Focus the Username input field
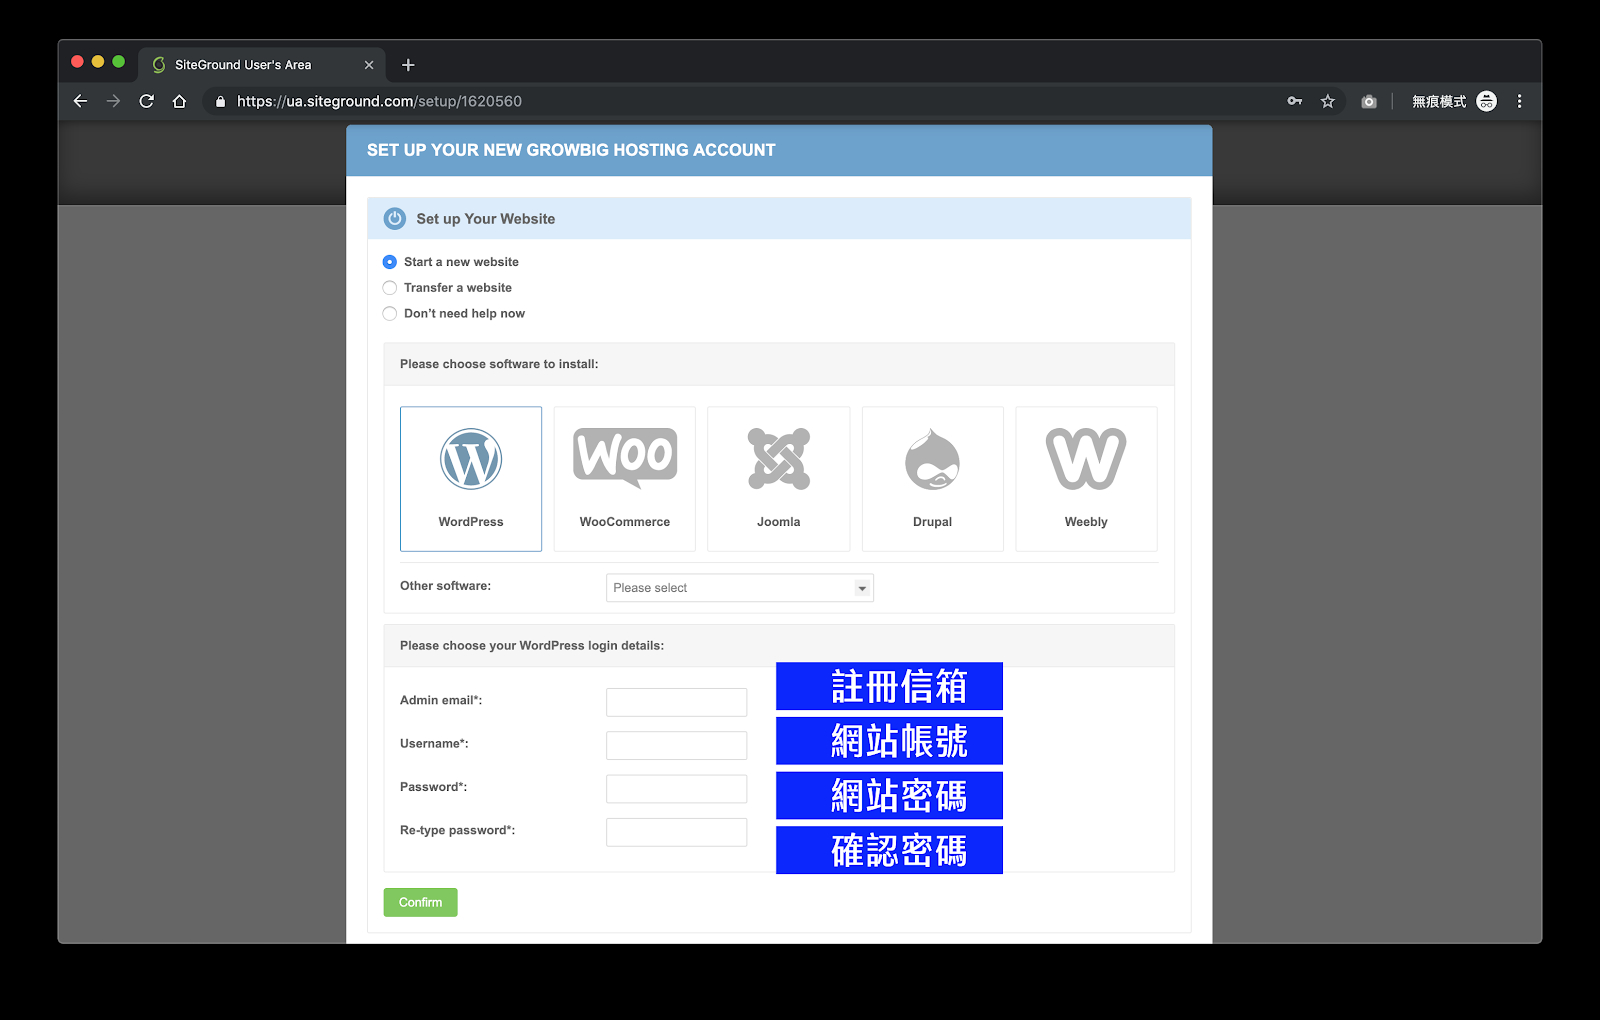The height and width of the screenshot is (1020, 1600). pos(677,745)
